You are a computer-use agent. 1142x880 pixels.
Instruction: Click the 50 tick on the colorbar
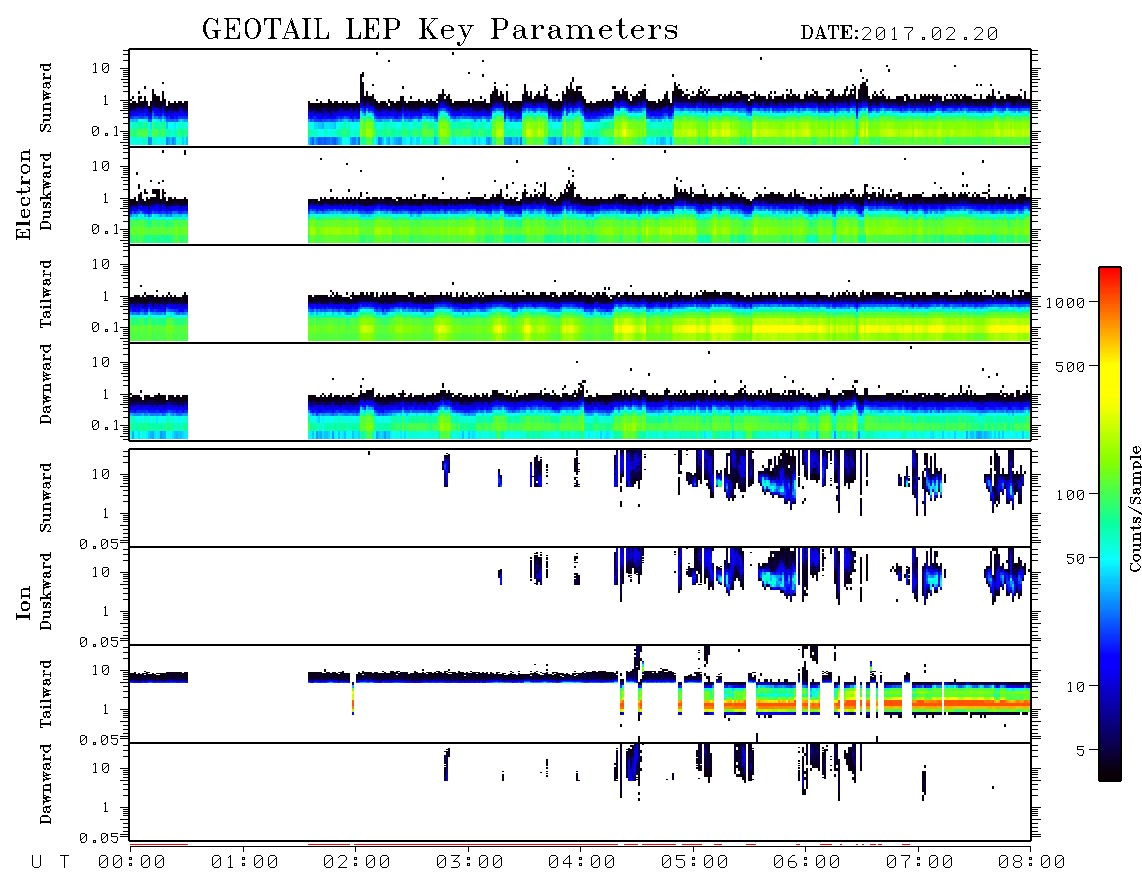click(1075, 559)
